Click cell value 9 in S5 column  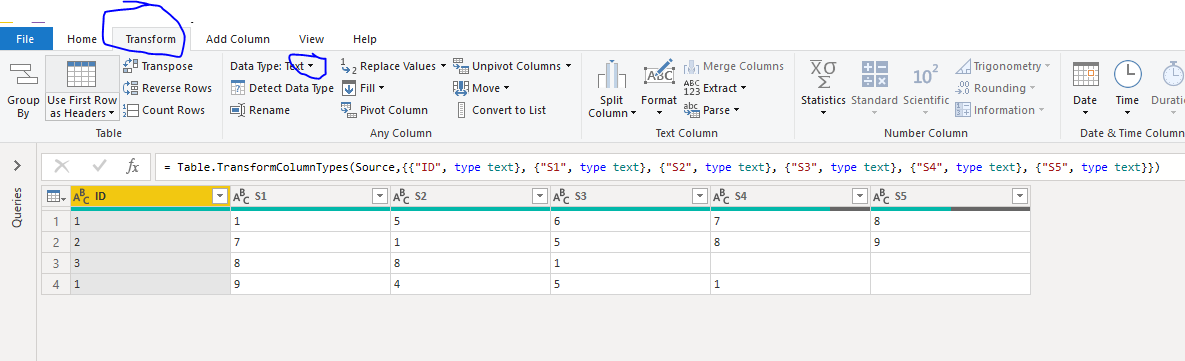click(950, 243)
